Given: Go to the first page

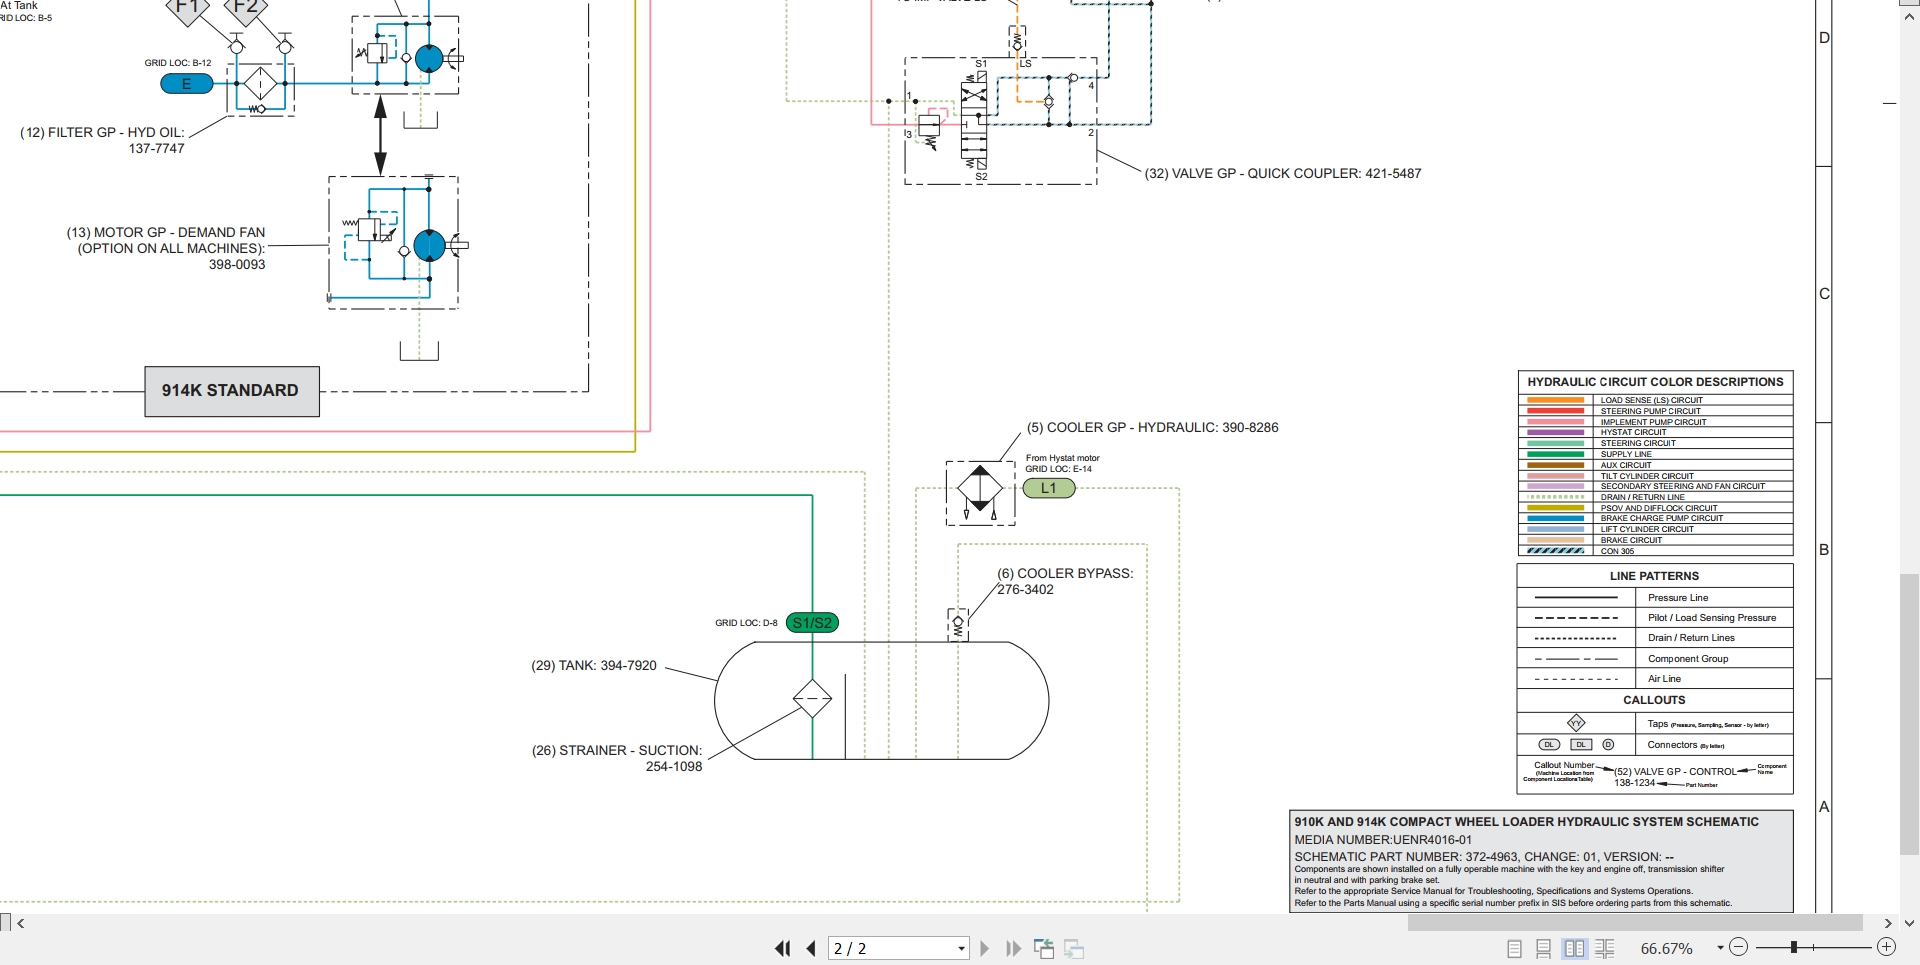Looking at the screenshot, I should [782, 948].
